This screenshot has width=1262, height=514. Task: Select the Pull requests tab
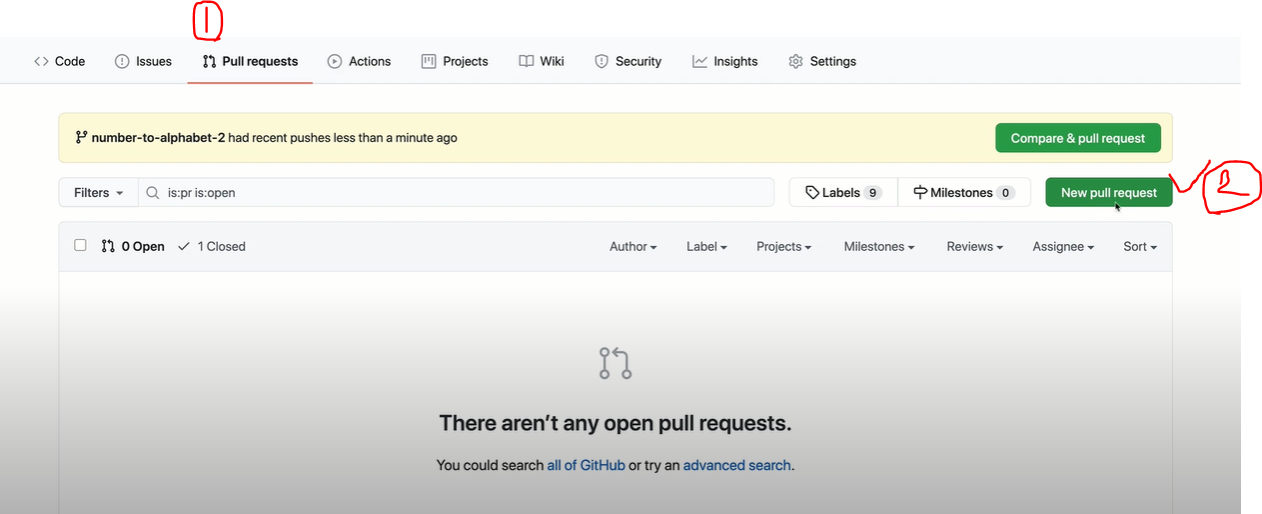[x=250, y=61]
